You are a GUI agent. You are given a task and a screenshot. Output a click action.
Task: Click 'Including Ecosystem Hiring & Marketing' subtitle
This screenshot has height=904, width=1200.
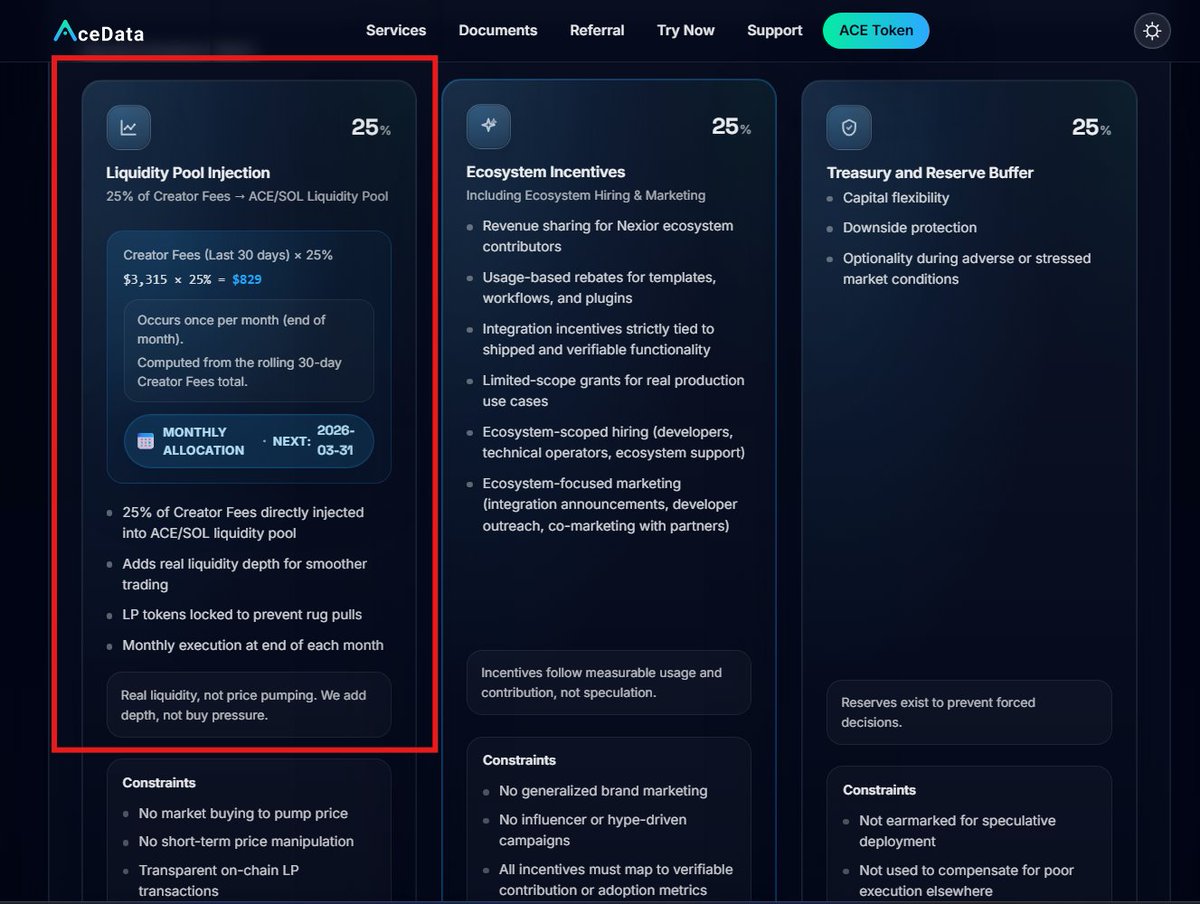(586, 195)
